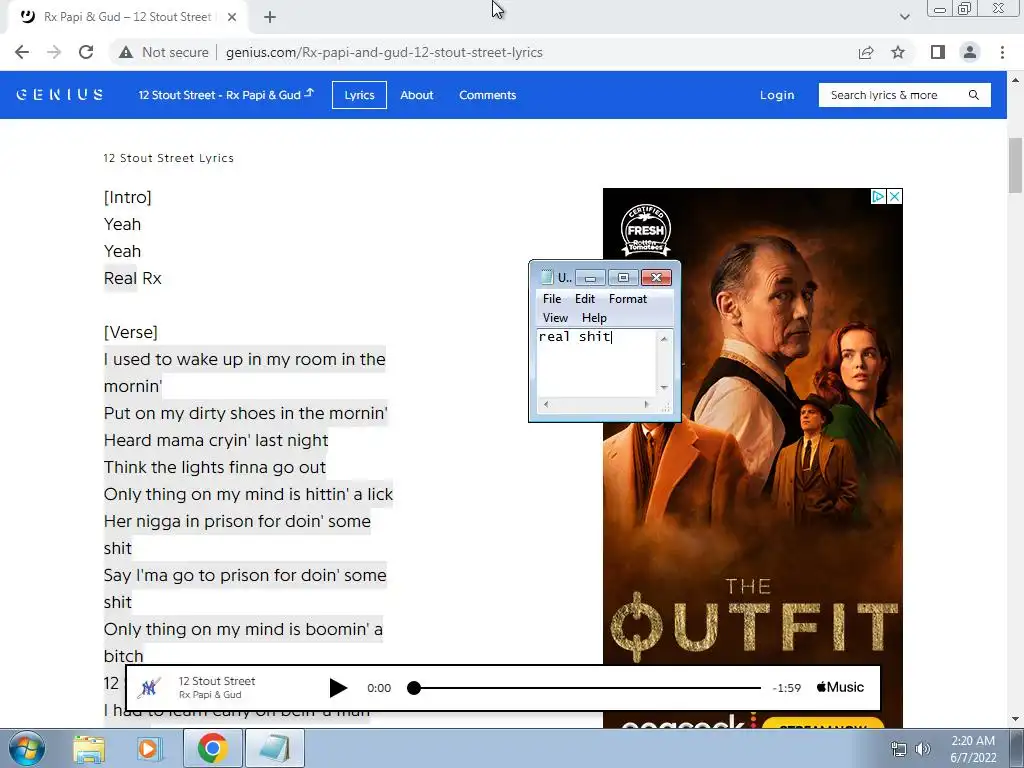This screenshot has width=1024, height=768.
Task: Bookmark this page with the star icon
Action: coord(898,52)
